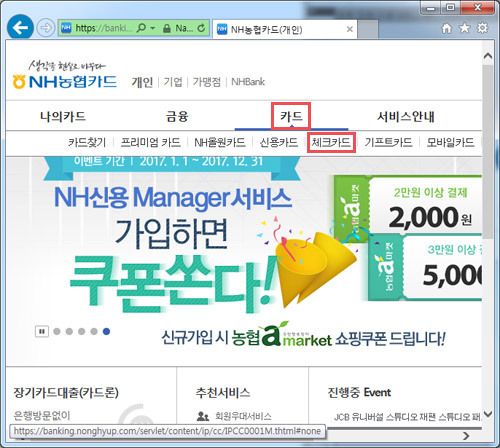The width and height of the screenshot is (500, 448).
Task: Open Favorites star icon
Action: [x=464, y=28]
